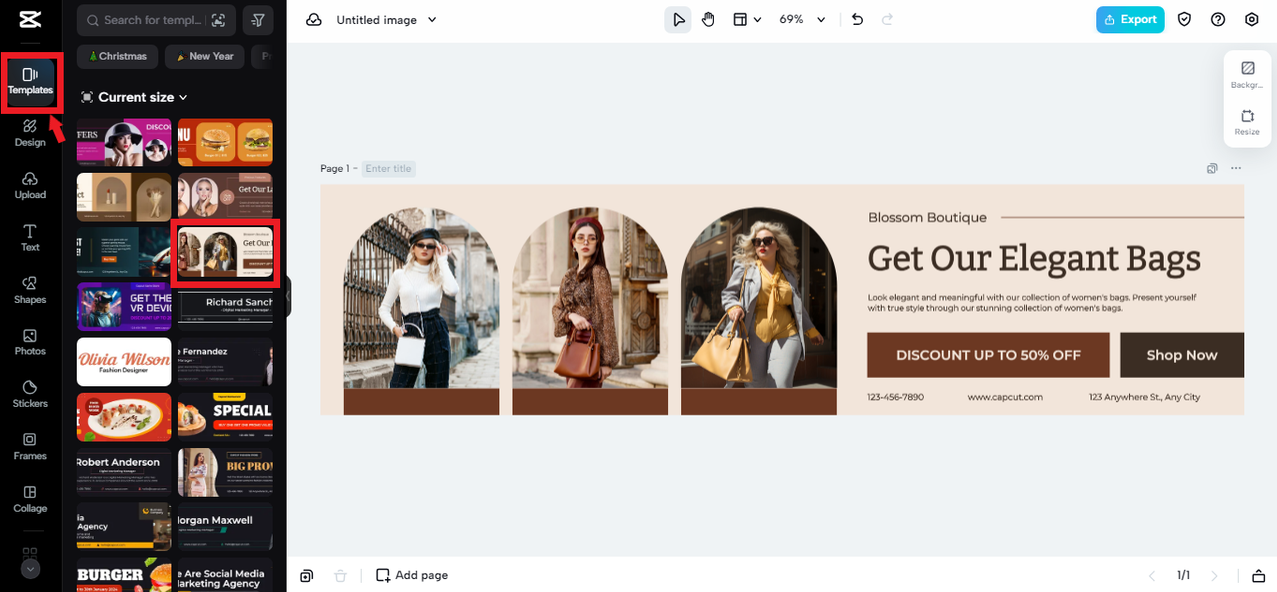Screen dimensions: 1277x592
Task: Open the template filter options
Action: pos(258,20)
